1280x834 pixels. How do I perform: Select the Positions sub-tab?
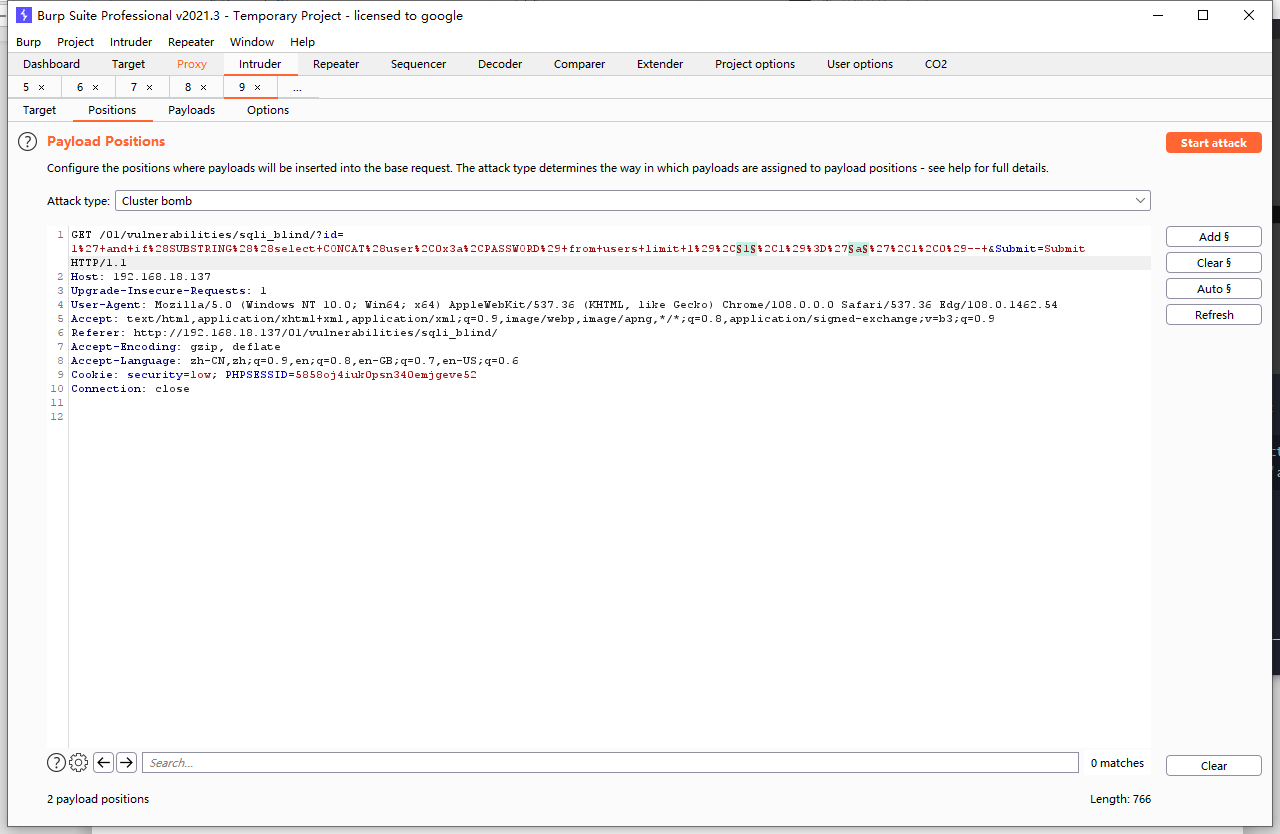112,110
